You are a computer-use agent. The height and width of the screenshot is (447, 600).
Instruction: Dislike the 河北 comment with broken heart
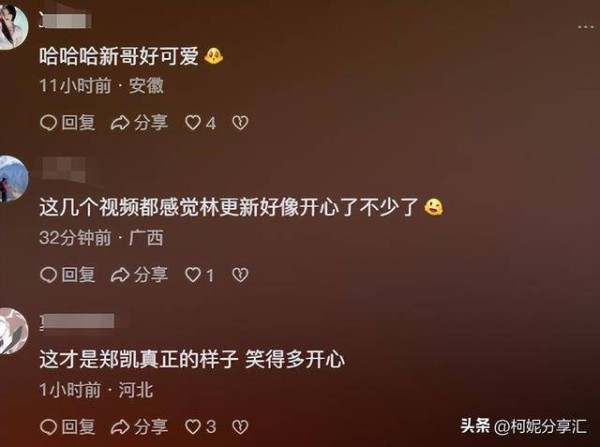[240, 427]
